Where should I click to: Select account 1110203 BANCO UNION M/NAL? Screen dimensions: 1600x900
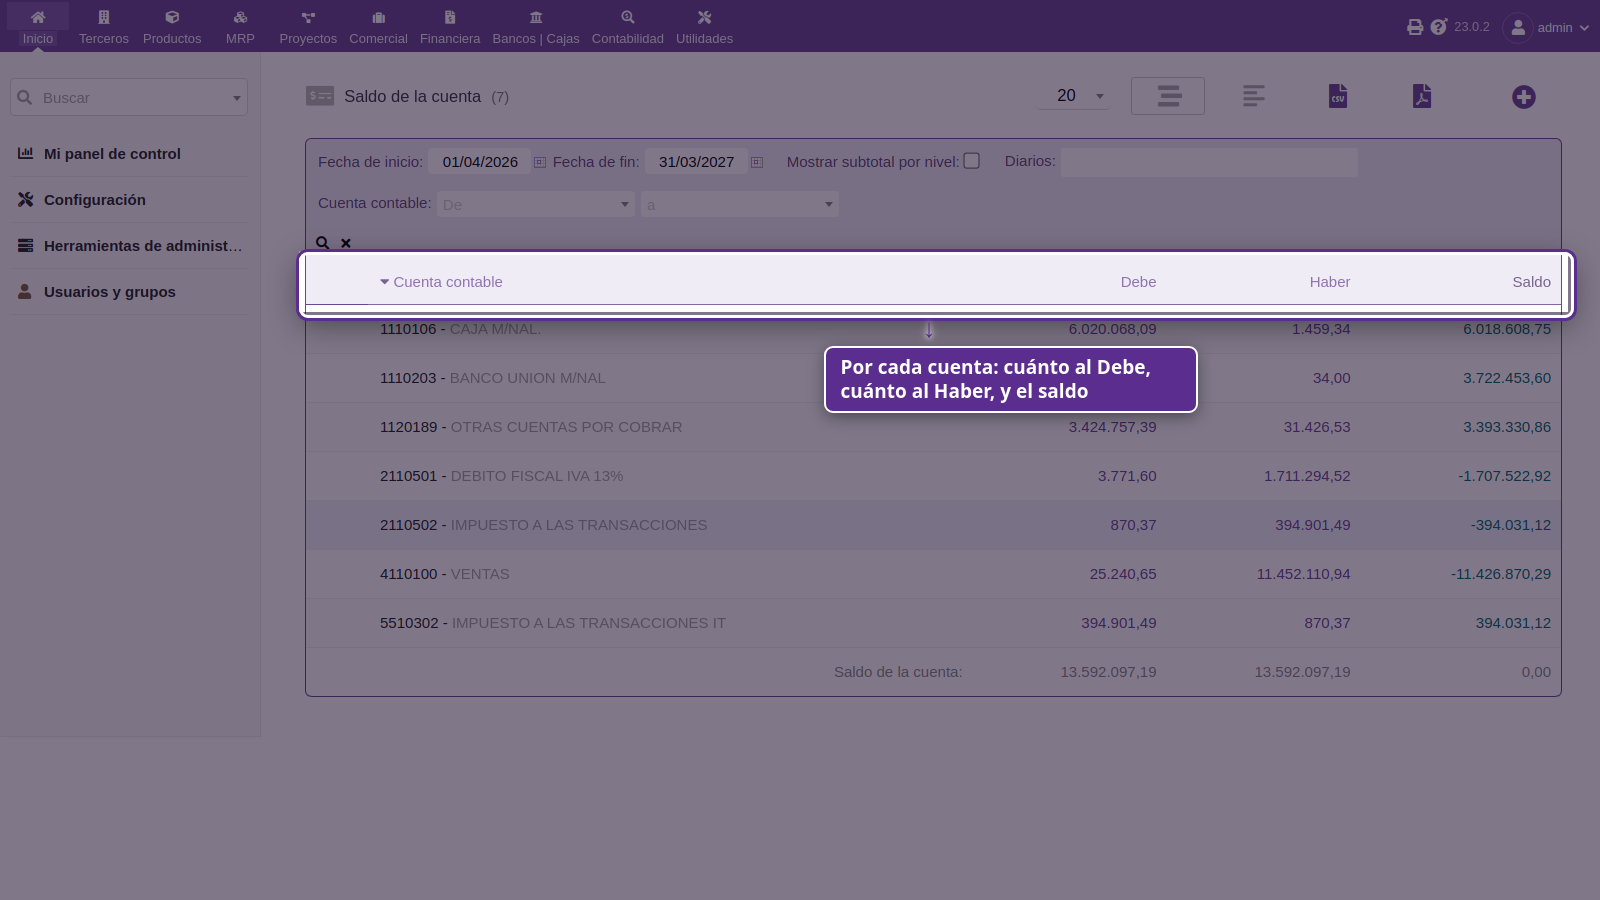[x=933, y=378]
